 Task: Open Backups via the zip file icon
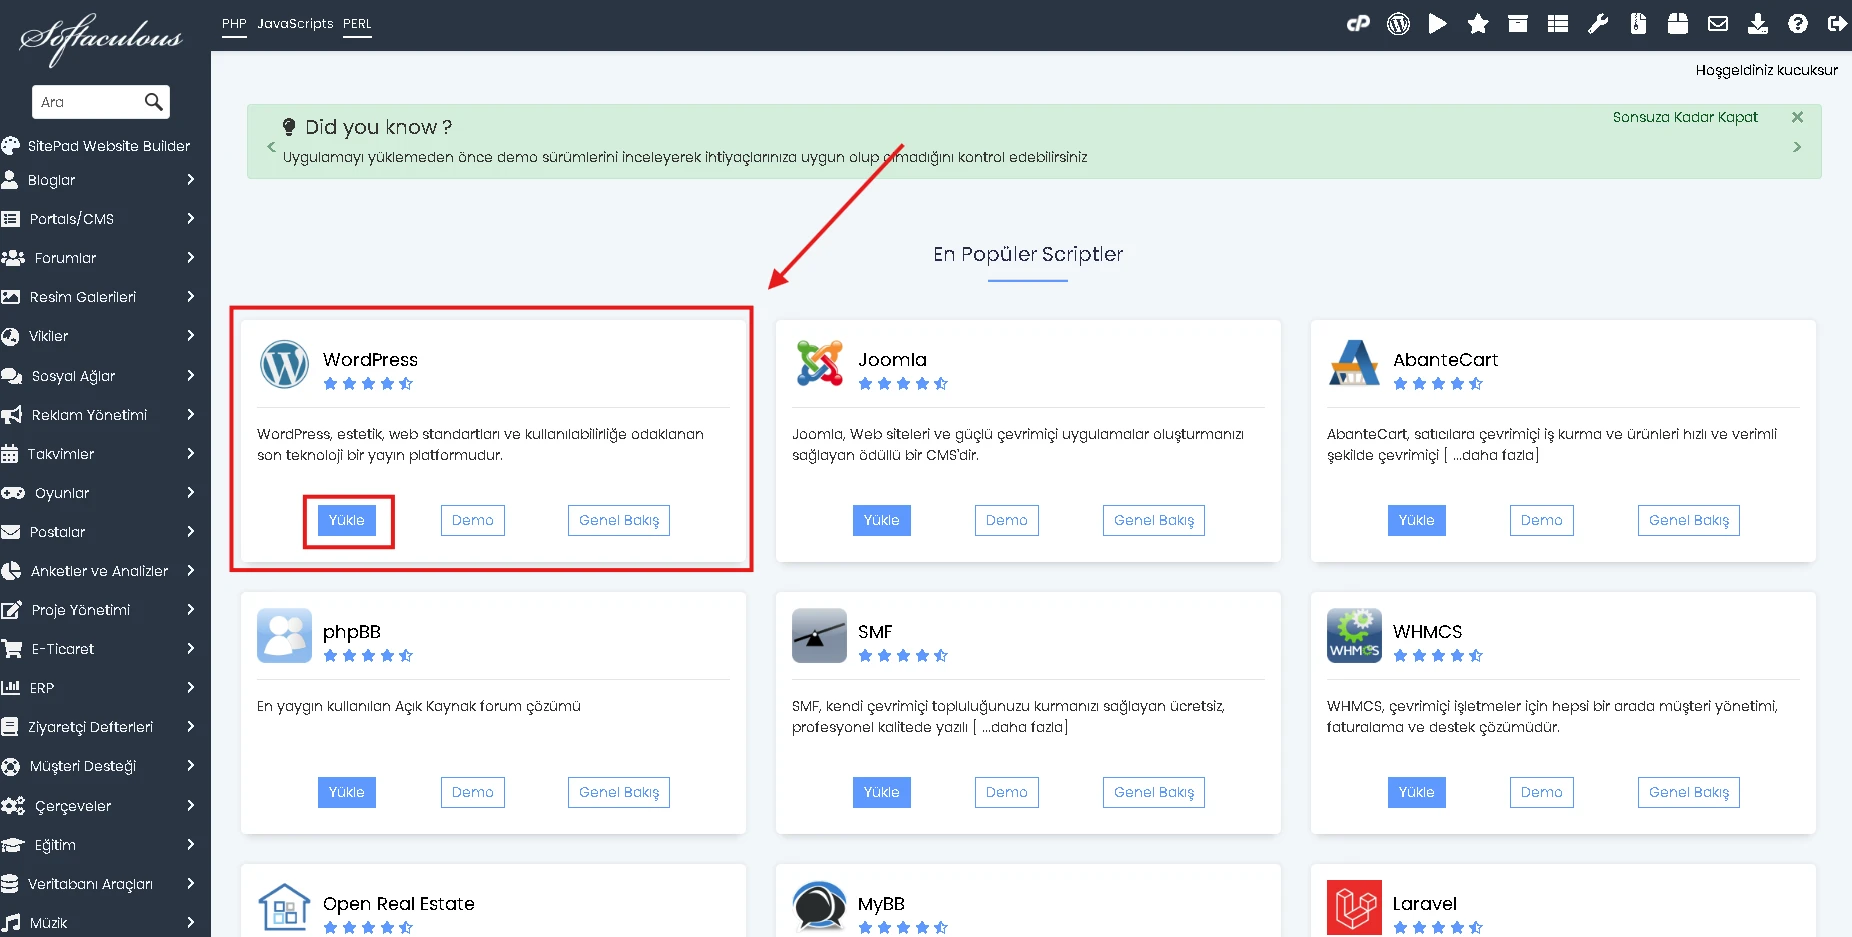point(1638,23)
